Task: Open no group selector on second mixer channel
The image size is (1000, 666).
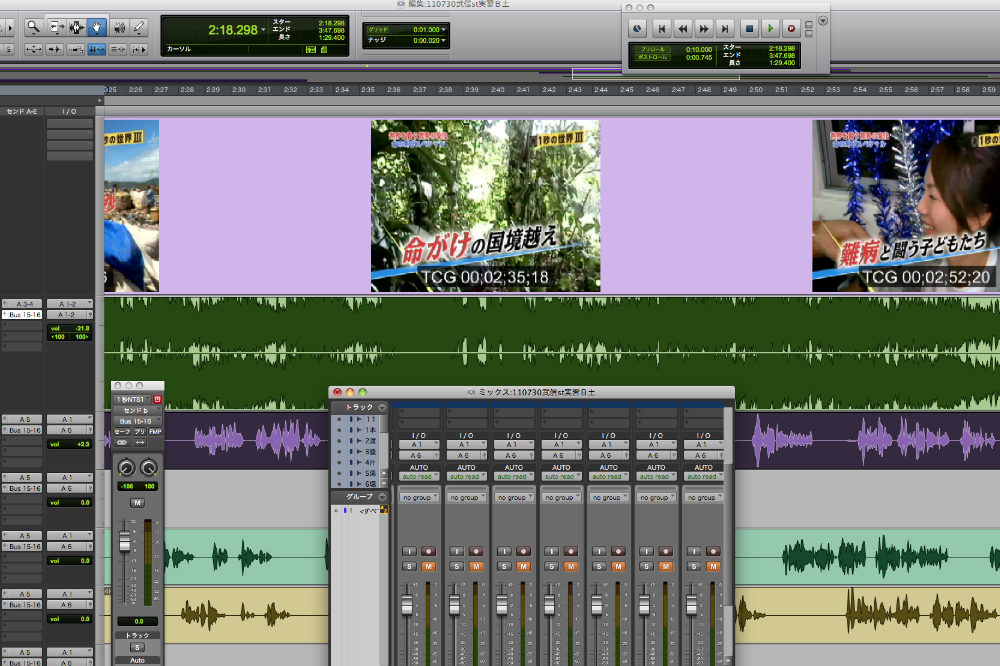Action: coord(466,497)
